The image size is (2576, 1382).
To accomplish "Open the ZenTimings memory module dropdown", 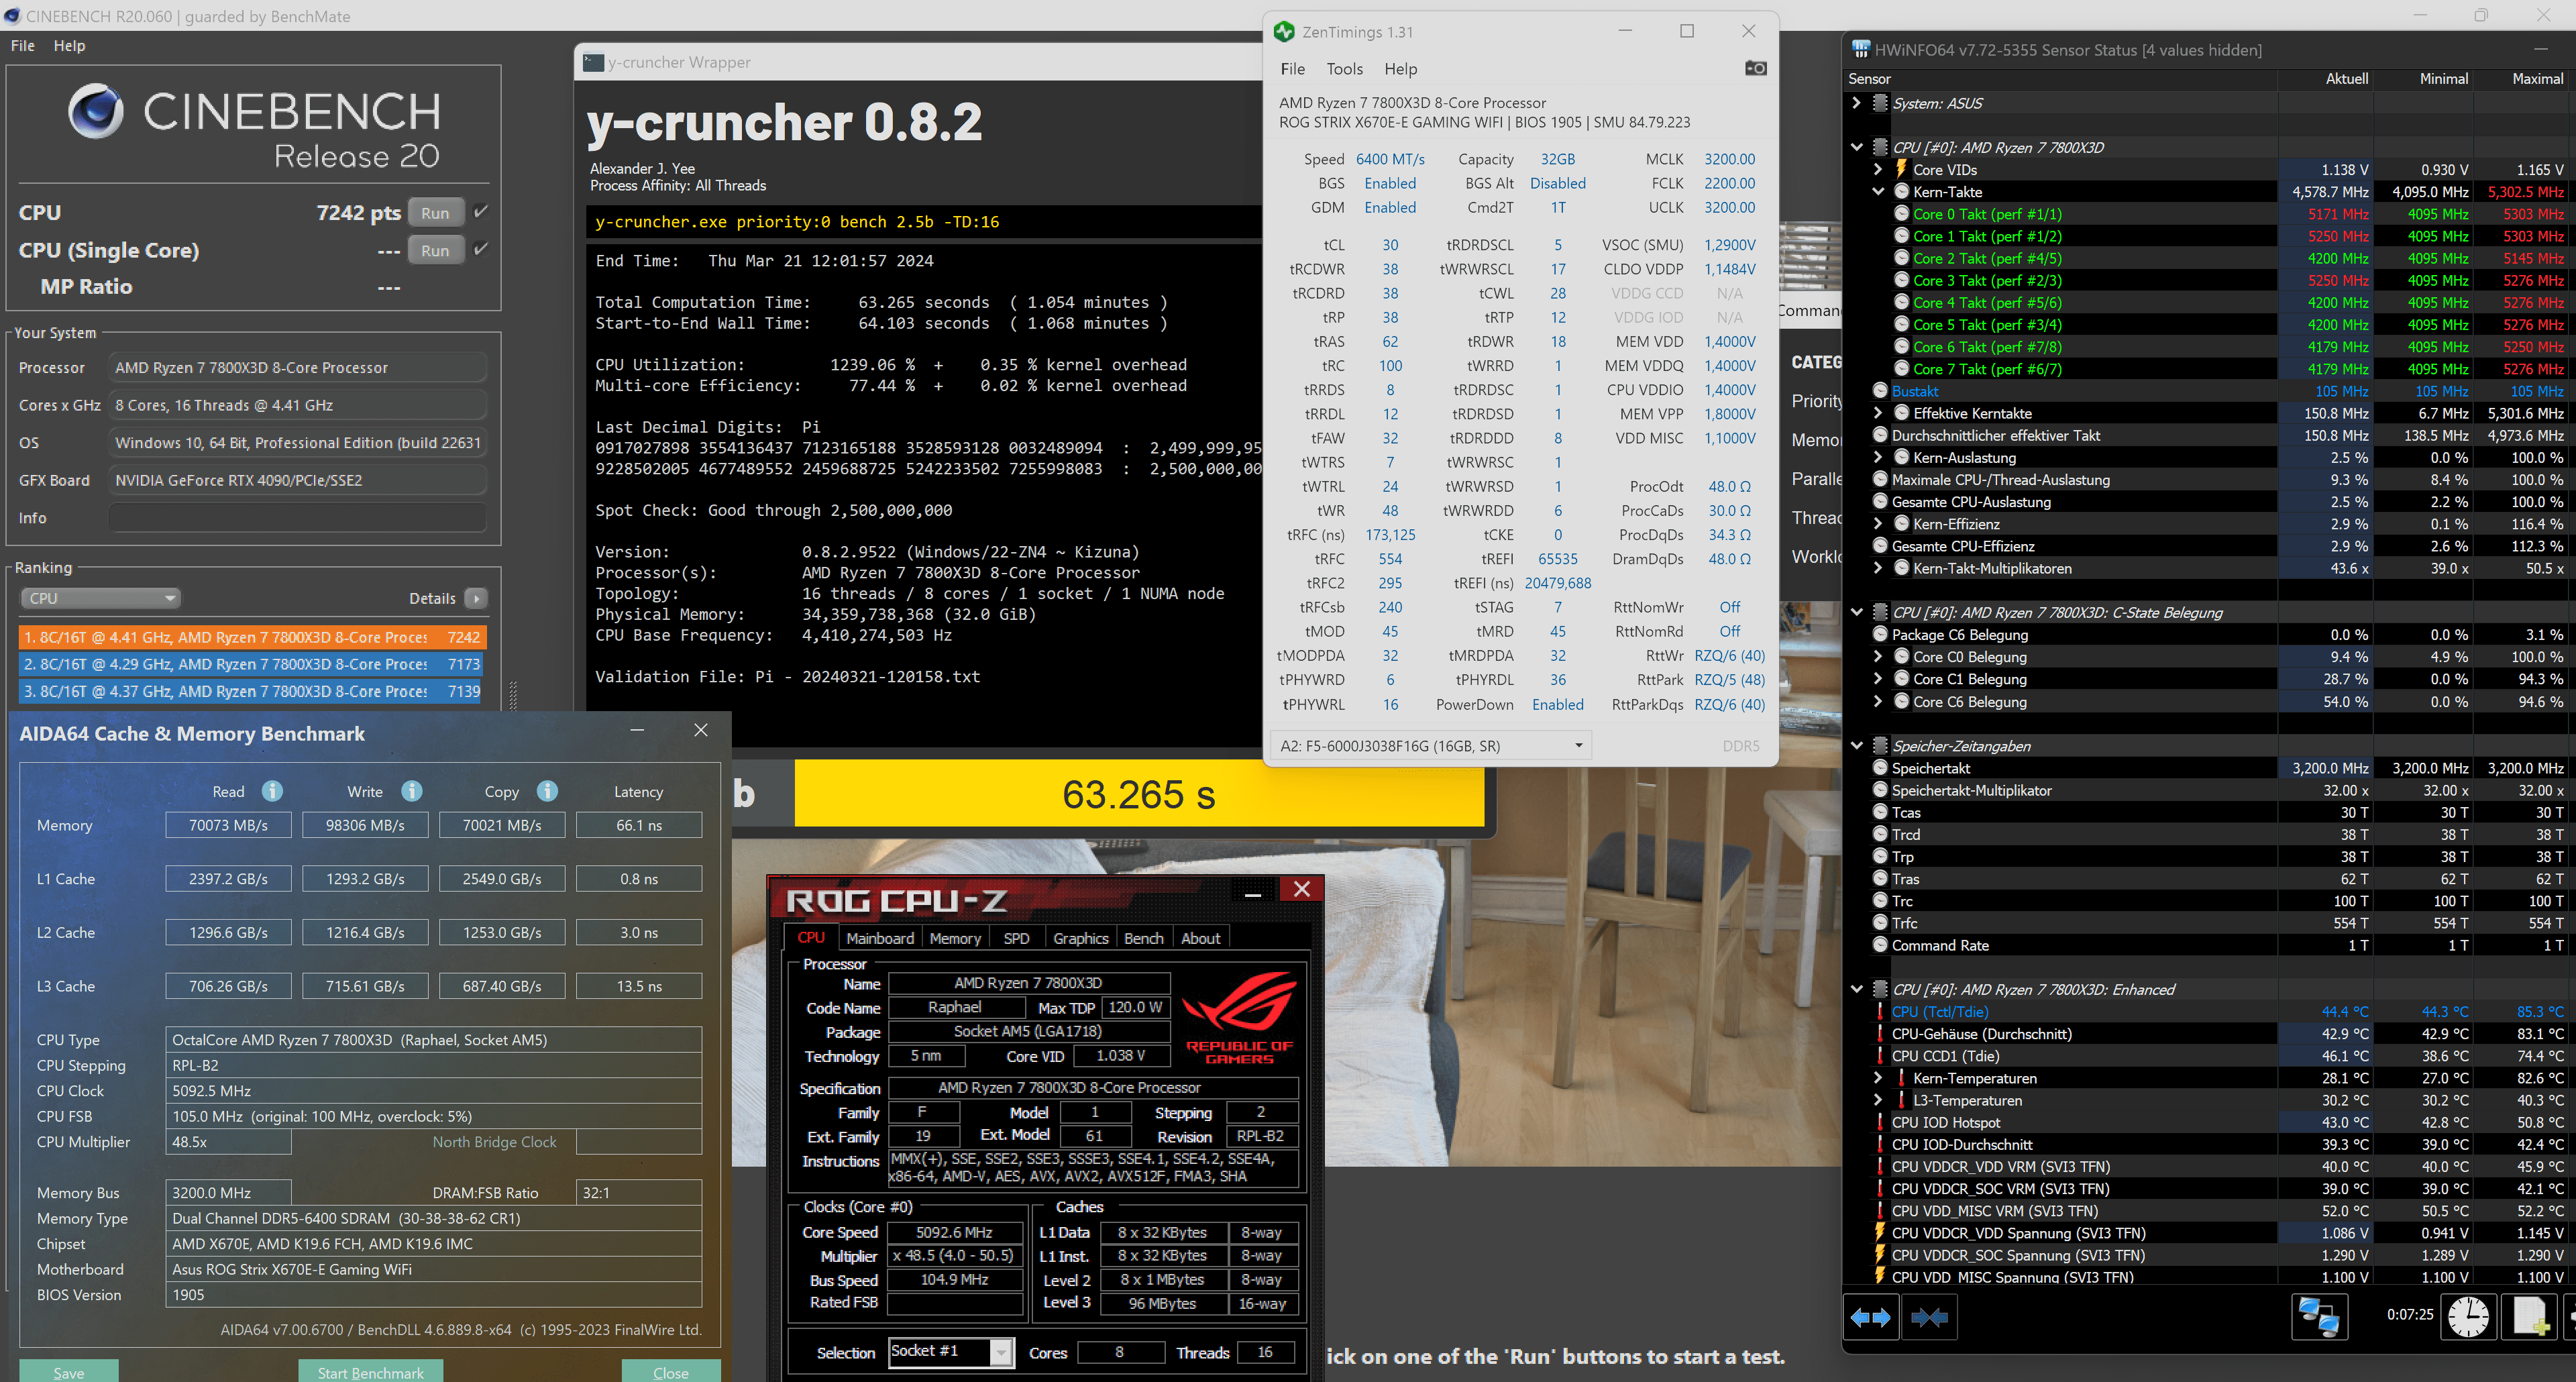I will click(1431, 746).
